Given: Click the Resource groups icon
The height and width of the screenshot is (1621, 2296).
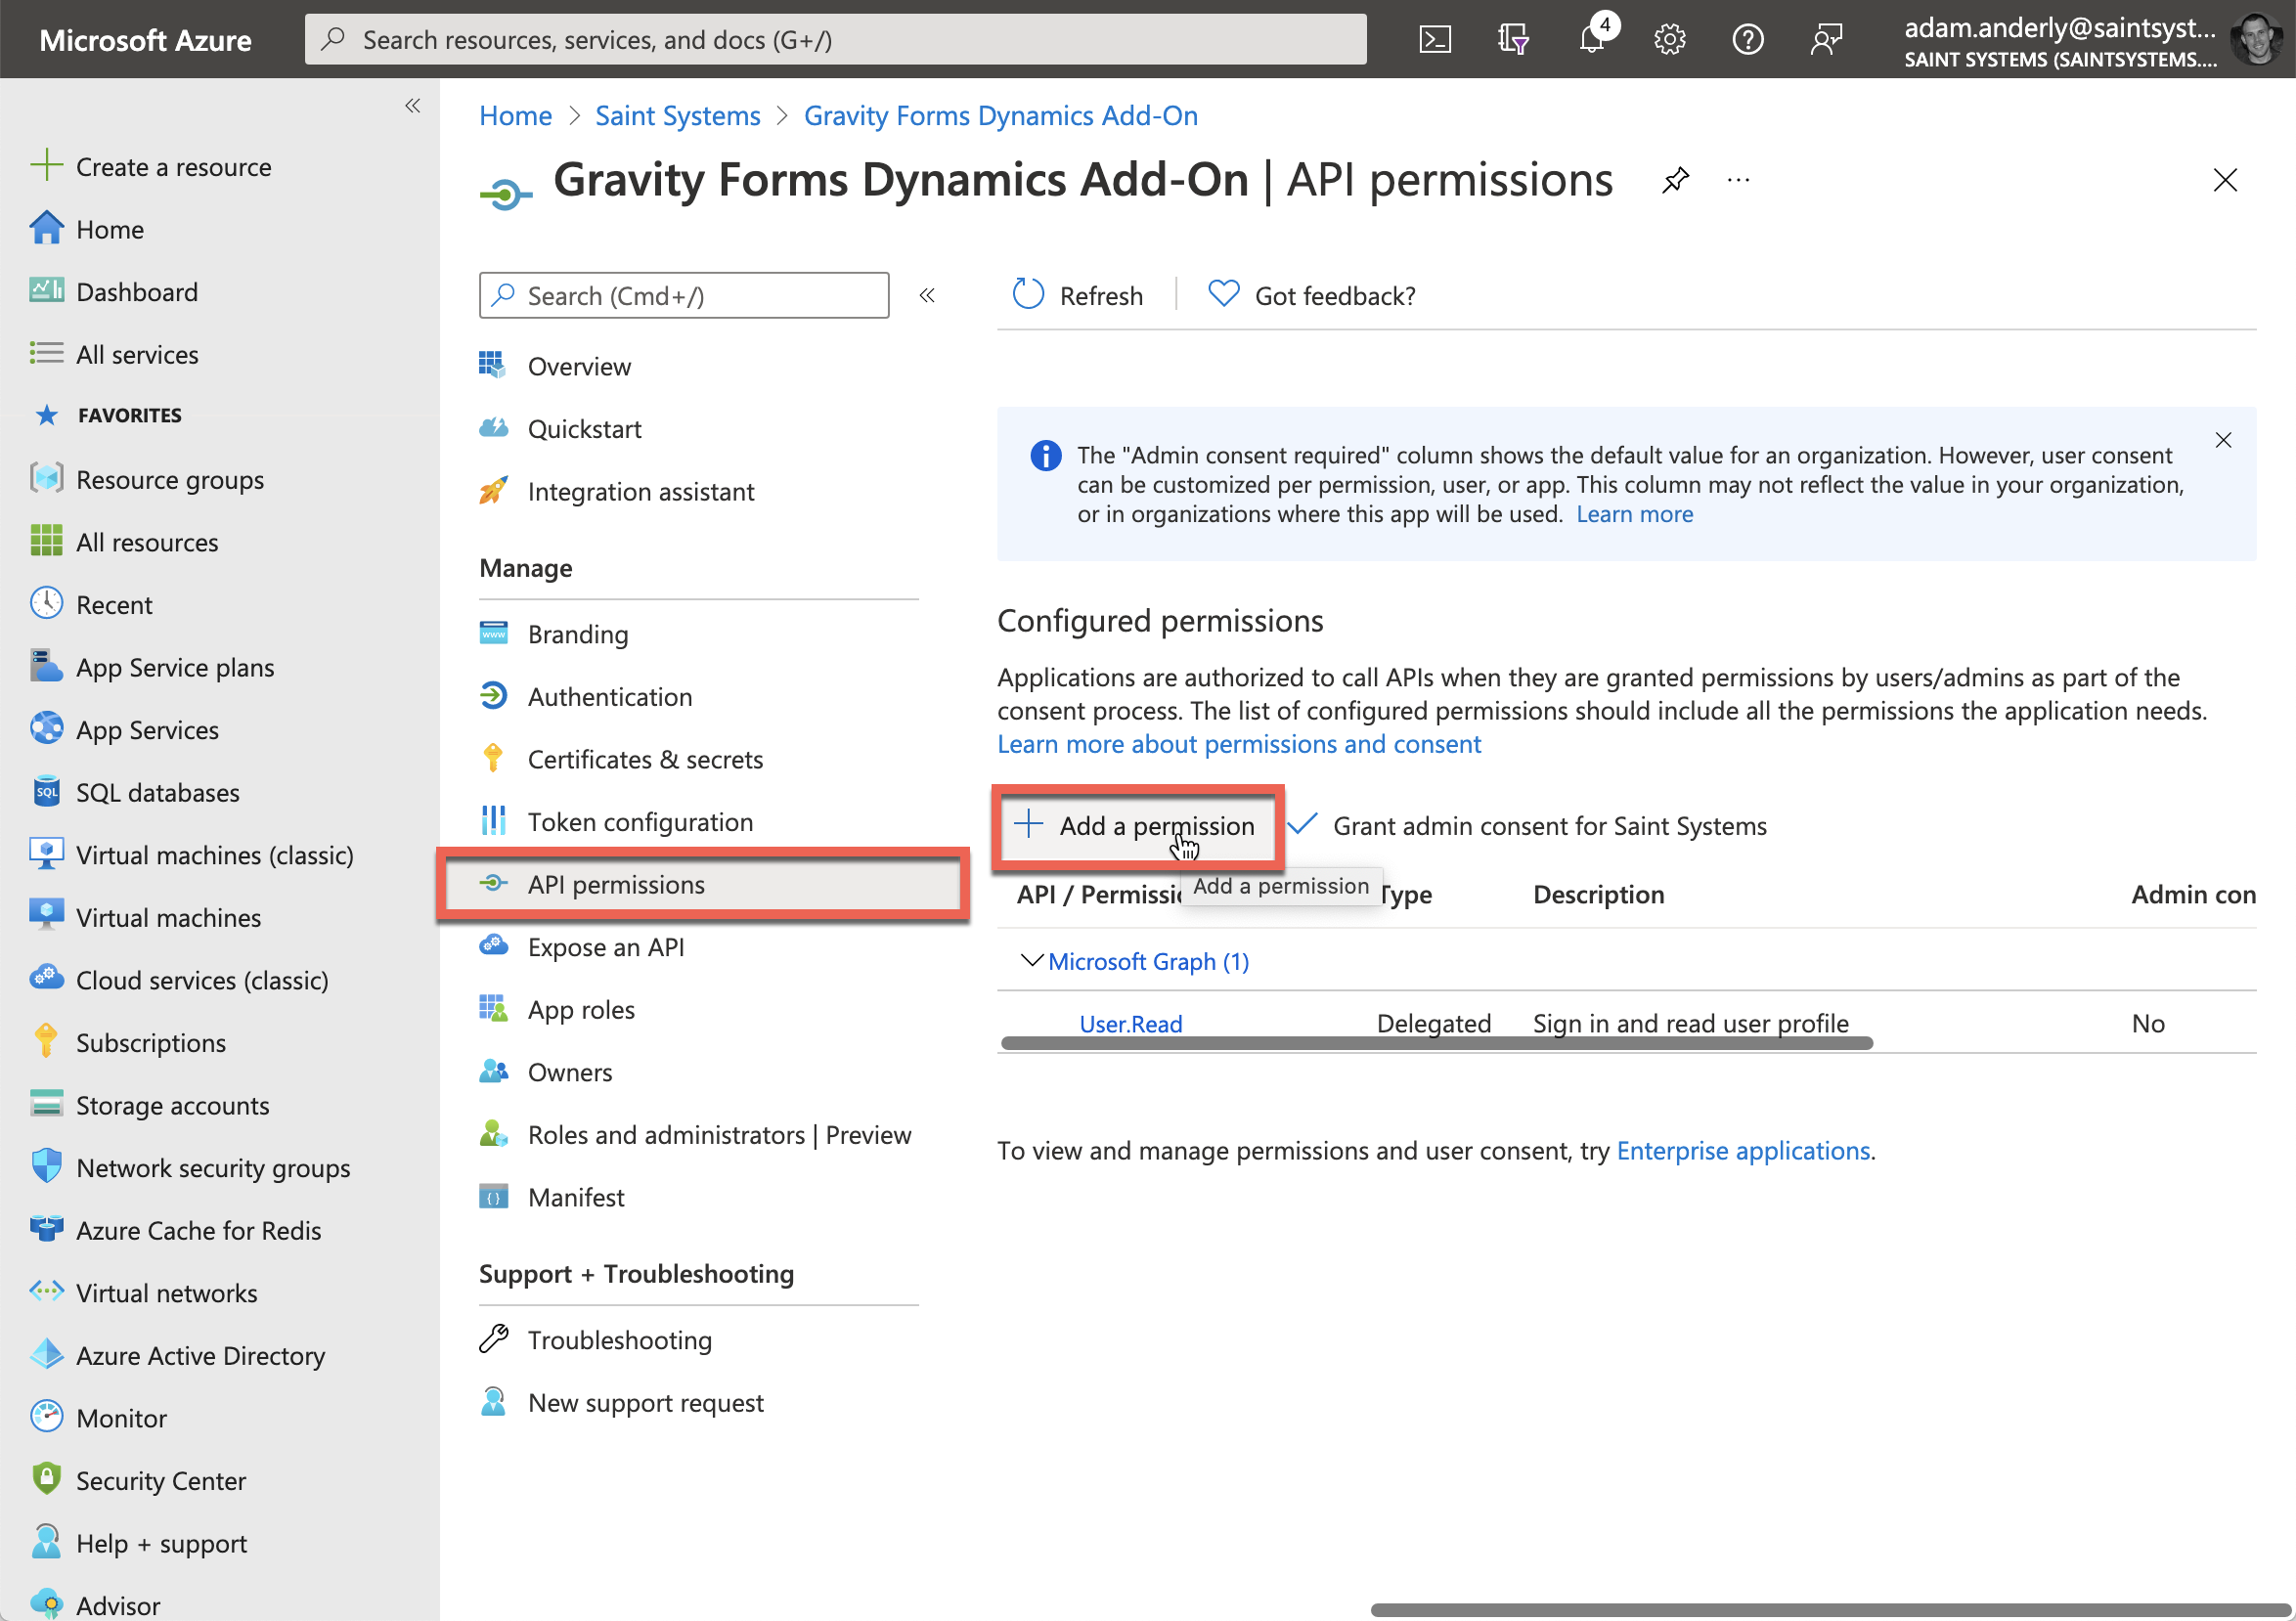Looking at the screenshot, I should 46,479.
